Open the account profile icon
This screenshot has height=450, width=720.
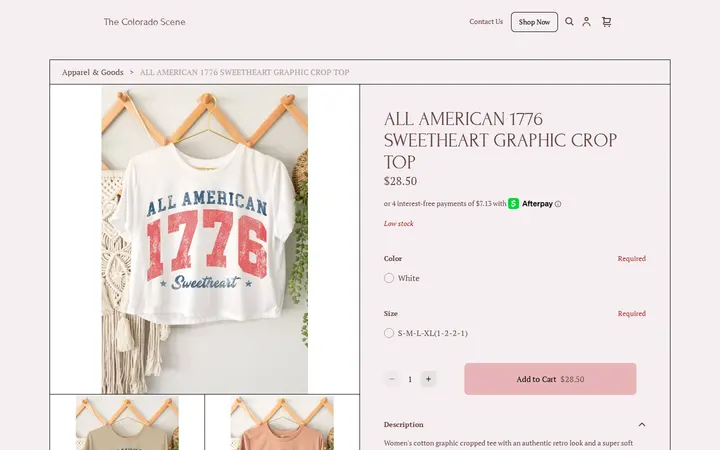(586, 22)
